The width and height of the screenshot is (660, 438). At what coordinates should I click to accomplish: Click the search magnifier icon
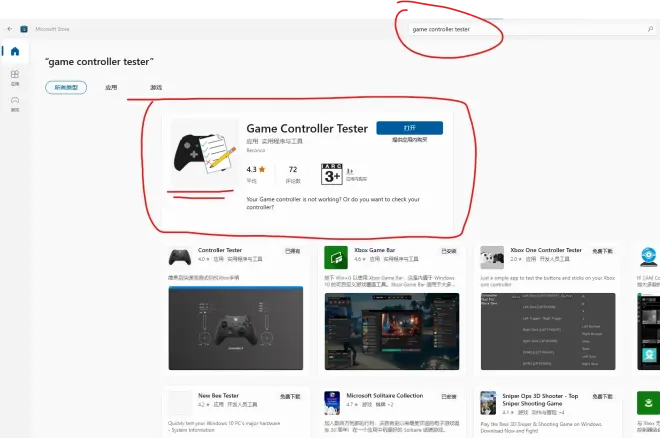tap(650, 29)
